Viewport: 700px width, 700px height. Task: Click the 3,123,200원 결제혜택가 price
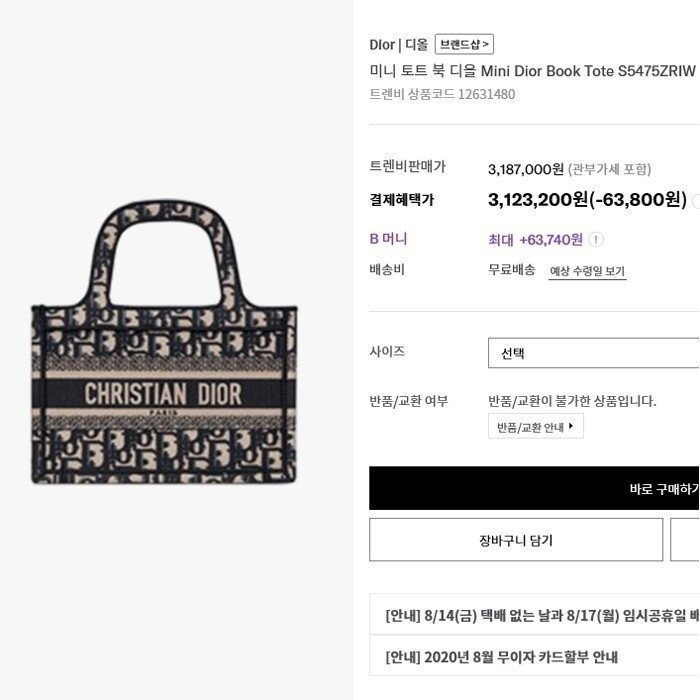[x=538, y=200]
